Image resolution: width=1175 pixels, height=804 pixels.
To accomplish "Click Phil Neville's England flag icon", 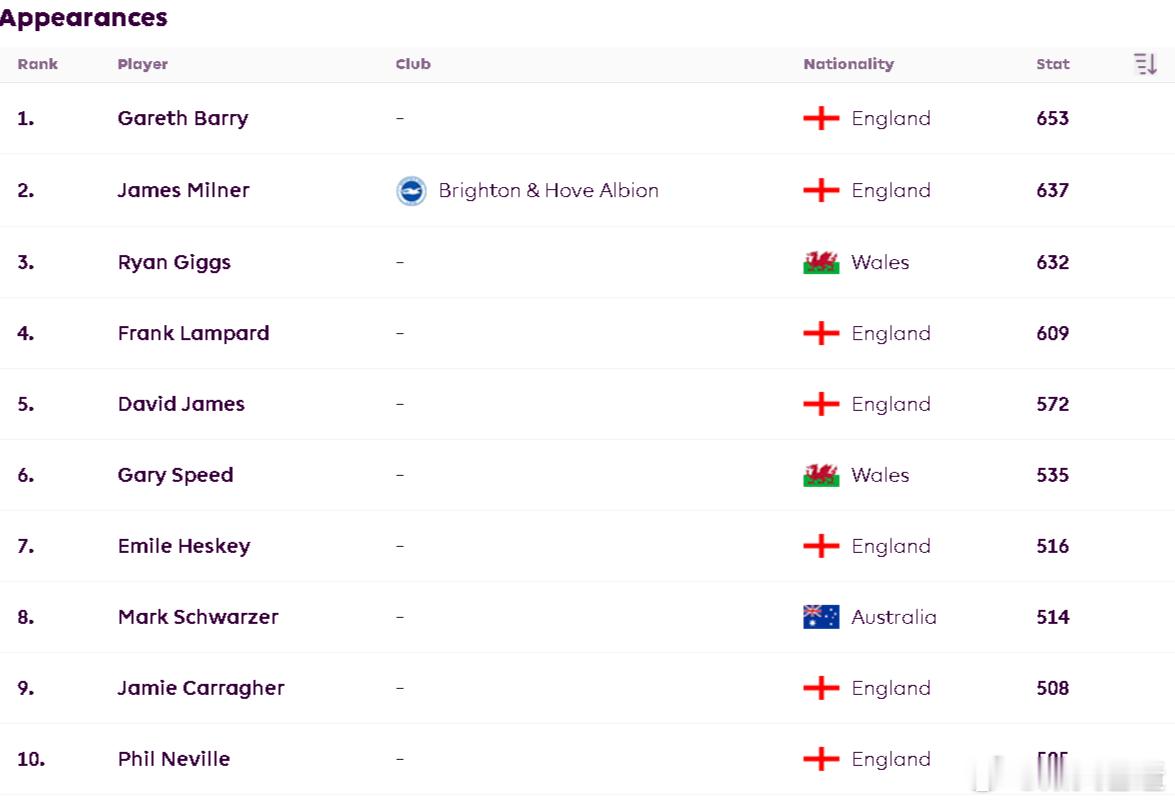I will point(821,759).
